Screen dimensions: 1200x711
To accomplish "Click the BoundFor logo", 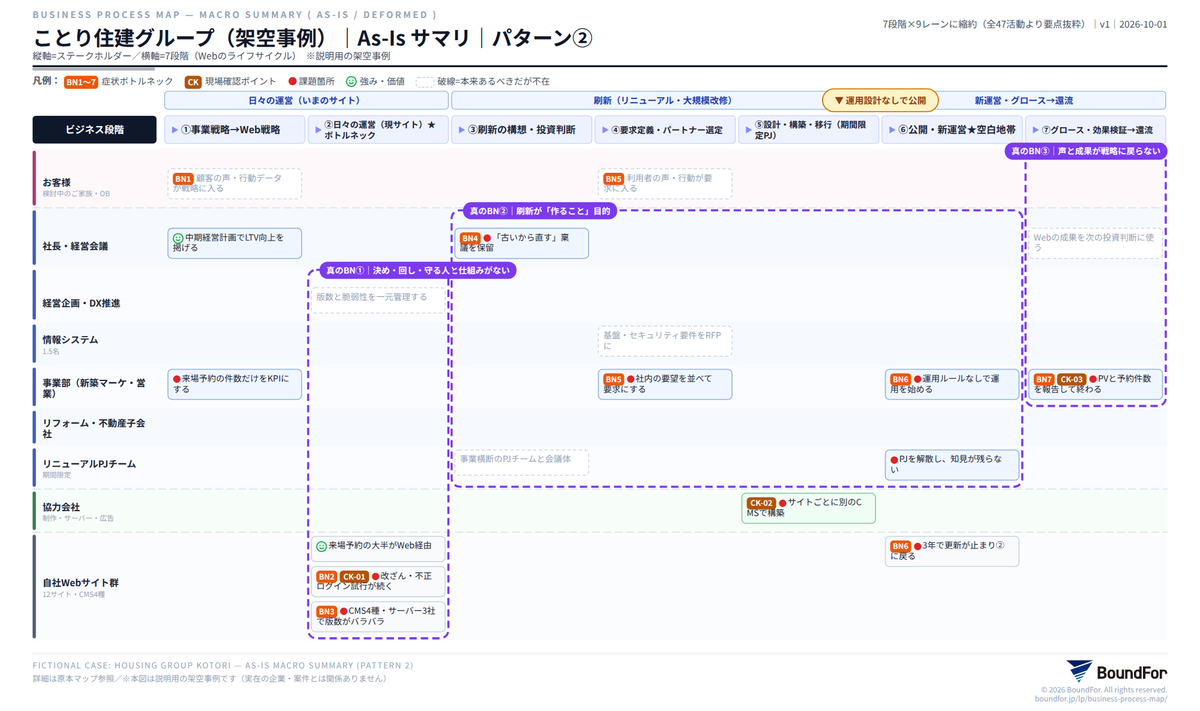I will (x=1116, y=671).
